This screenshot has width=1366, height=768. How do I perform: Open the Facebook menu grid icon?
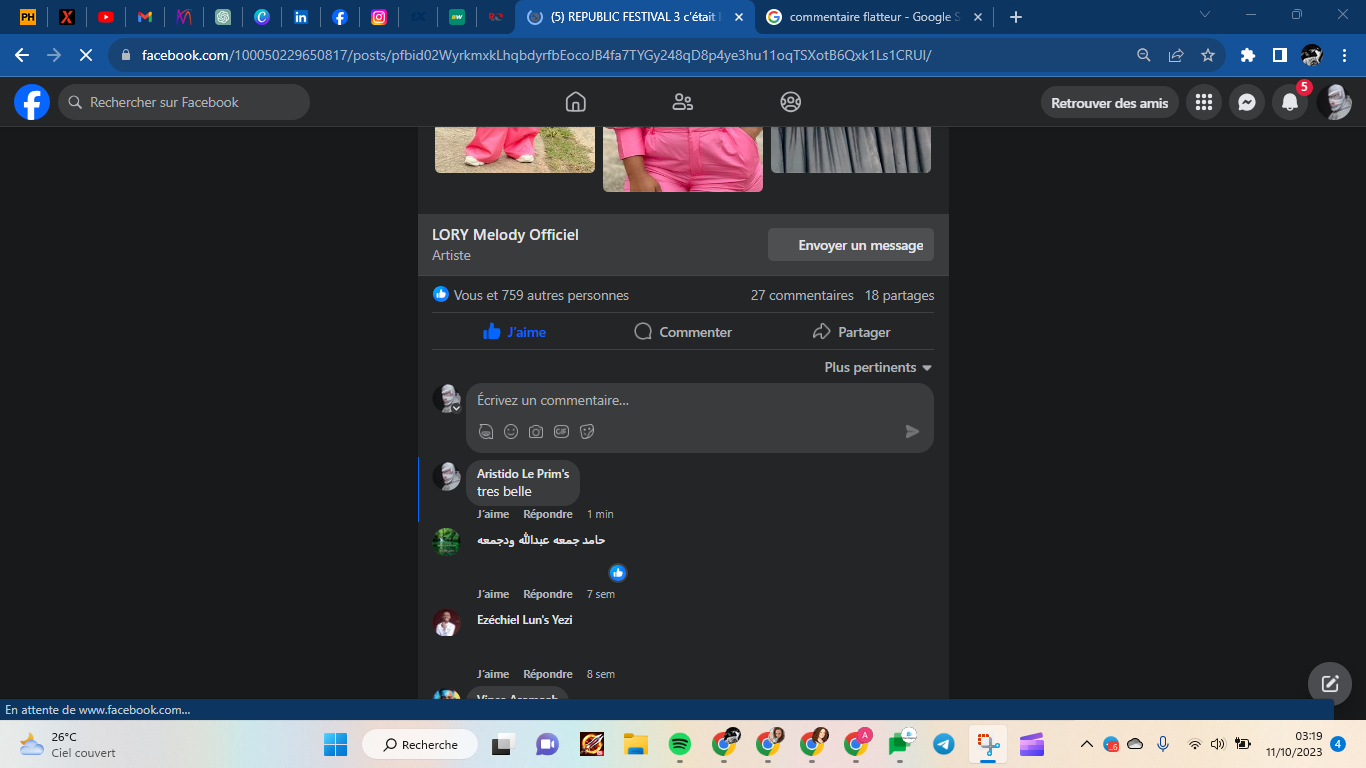click(1204, 102)
